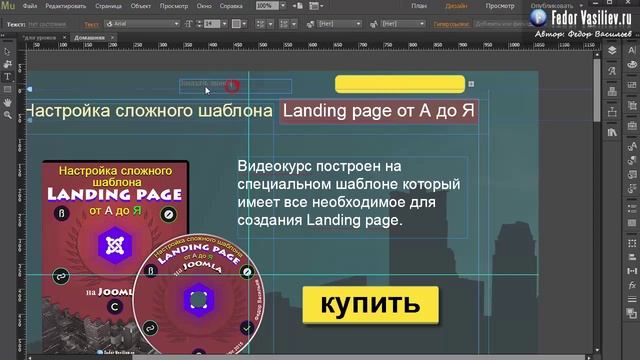The width and height of the screenshot is (640, 360).
Task: Switch to the Домашняя document tab
Action: click(x=89, y=38)
